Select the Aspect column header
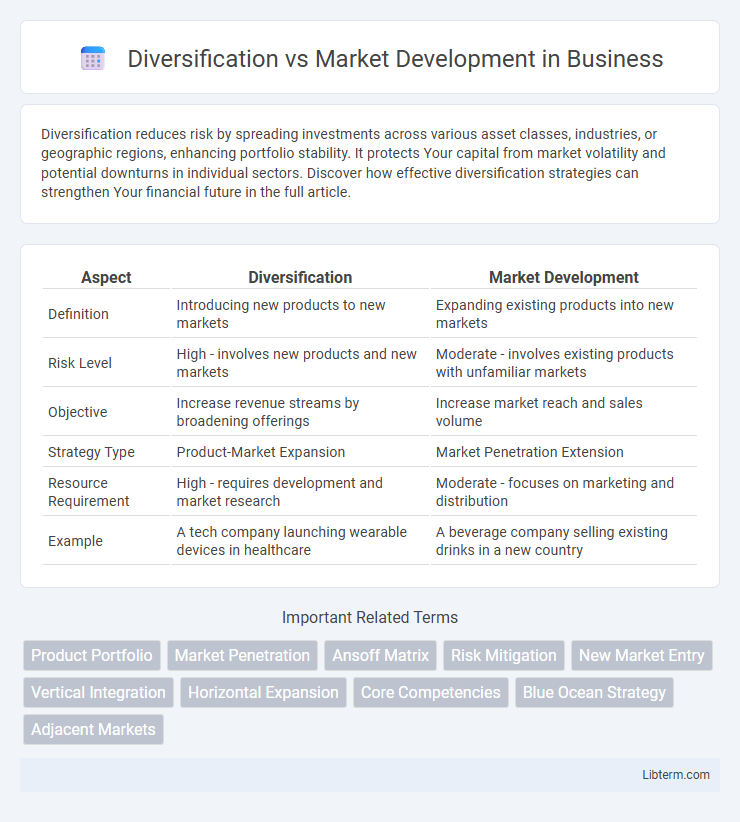740x822 pixels. (106, 277)
